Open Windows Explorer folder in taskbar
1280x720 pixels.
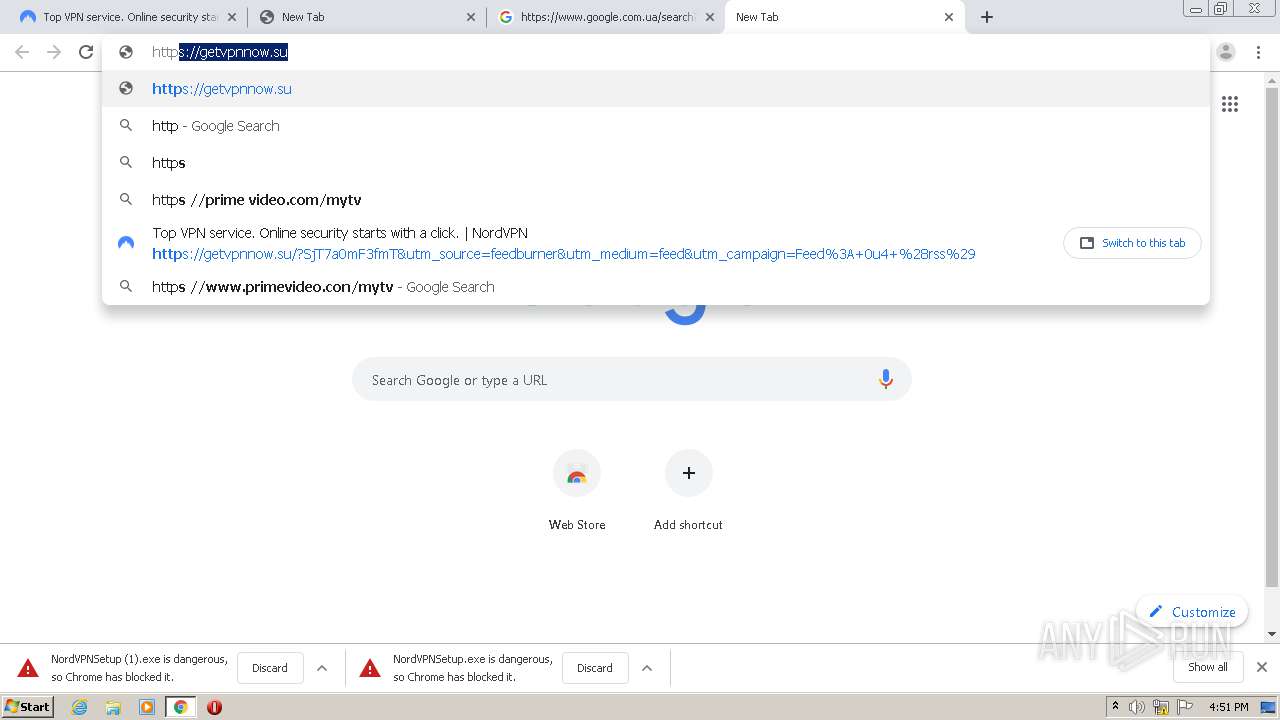coord(113,707)
